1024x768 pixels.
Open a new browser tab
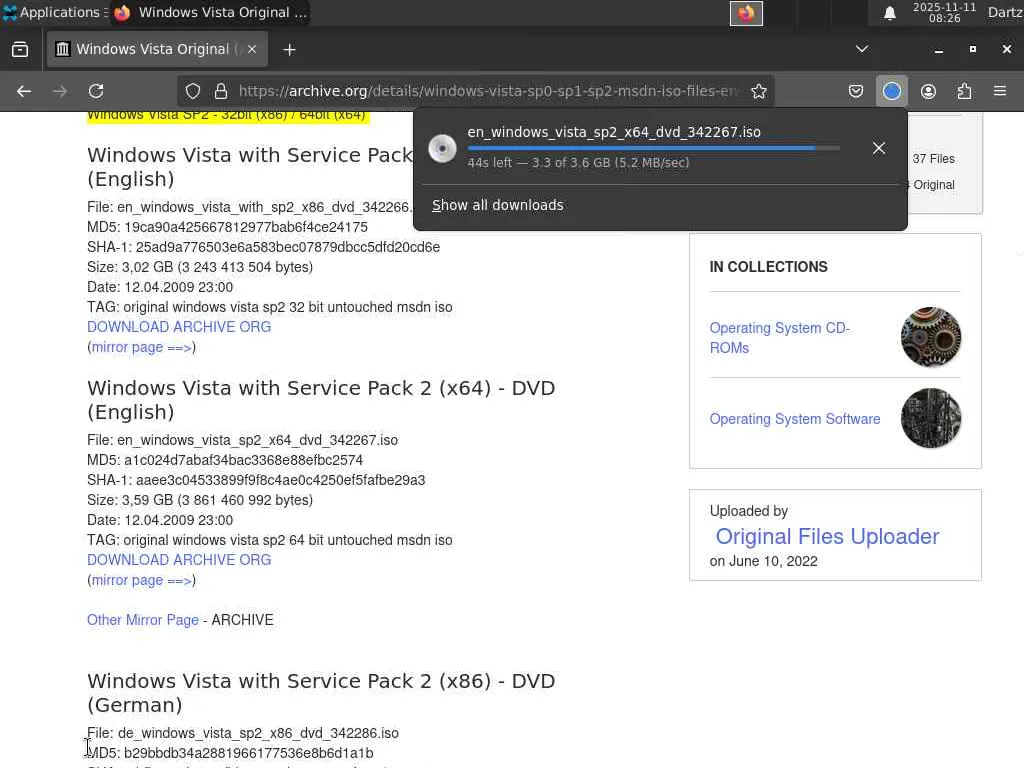[289, 49]
